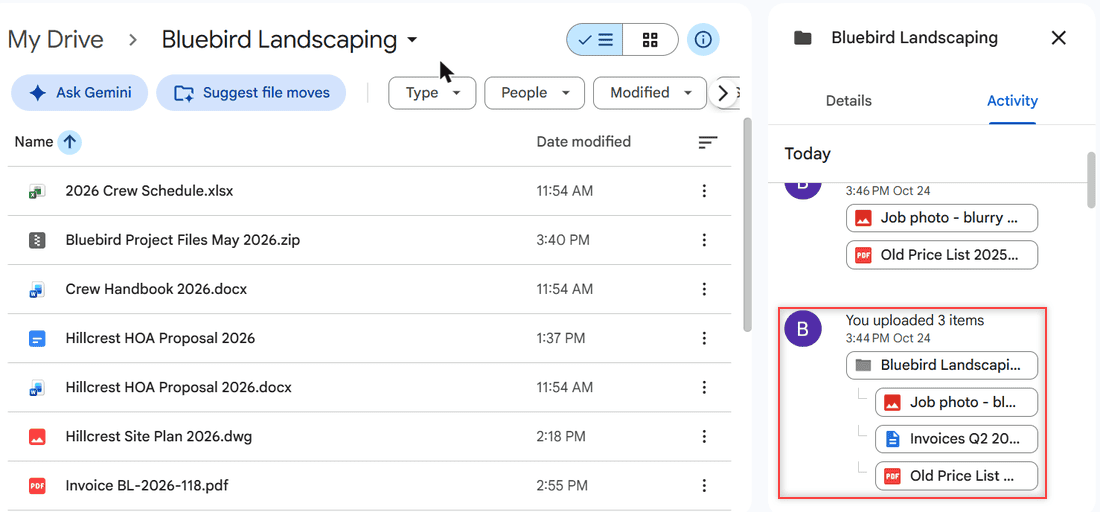Click Word icon of Hillcrest HOA Proposal 2026.docx
The height and width of the screenshot is (512, 1100).
[37, 387]
